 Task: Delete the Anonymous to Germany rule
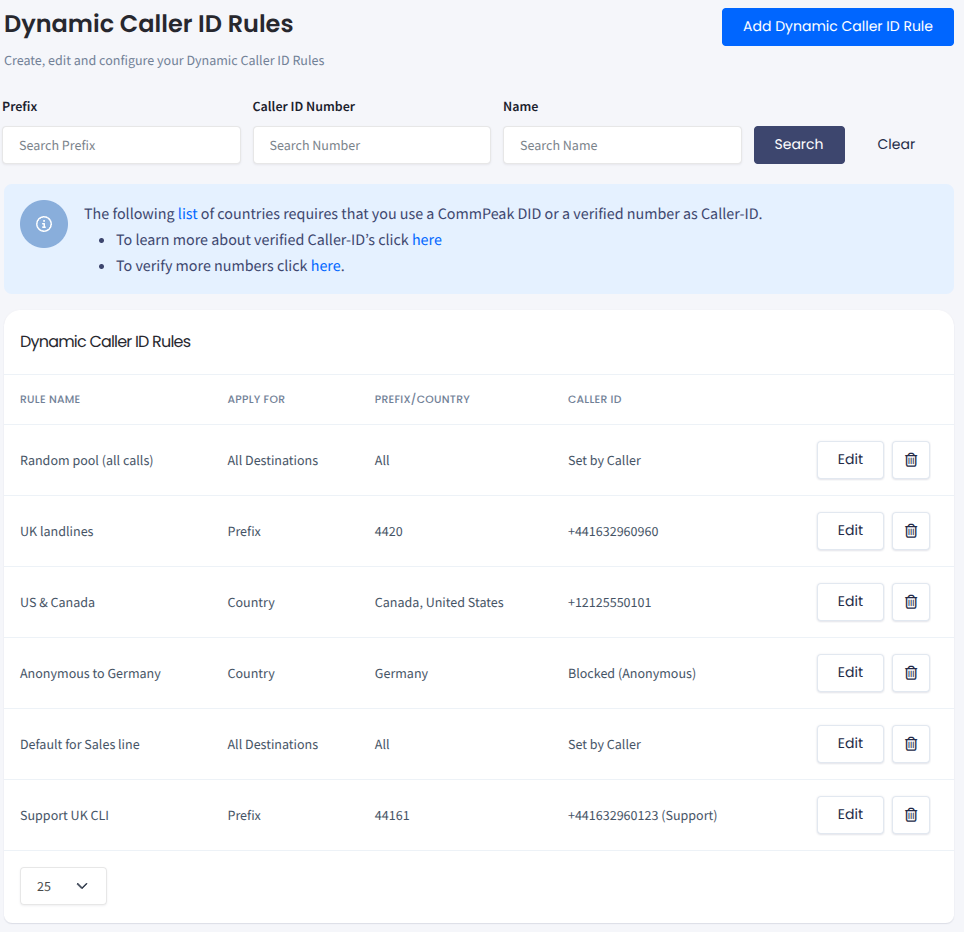click(911, 673)
